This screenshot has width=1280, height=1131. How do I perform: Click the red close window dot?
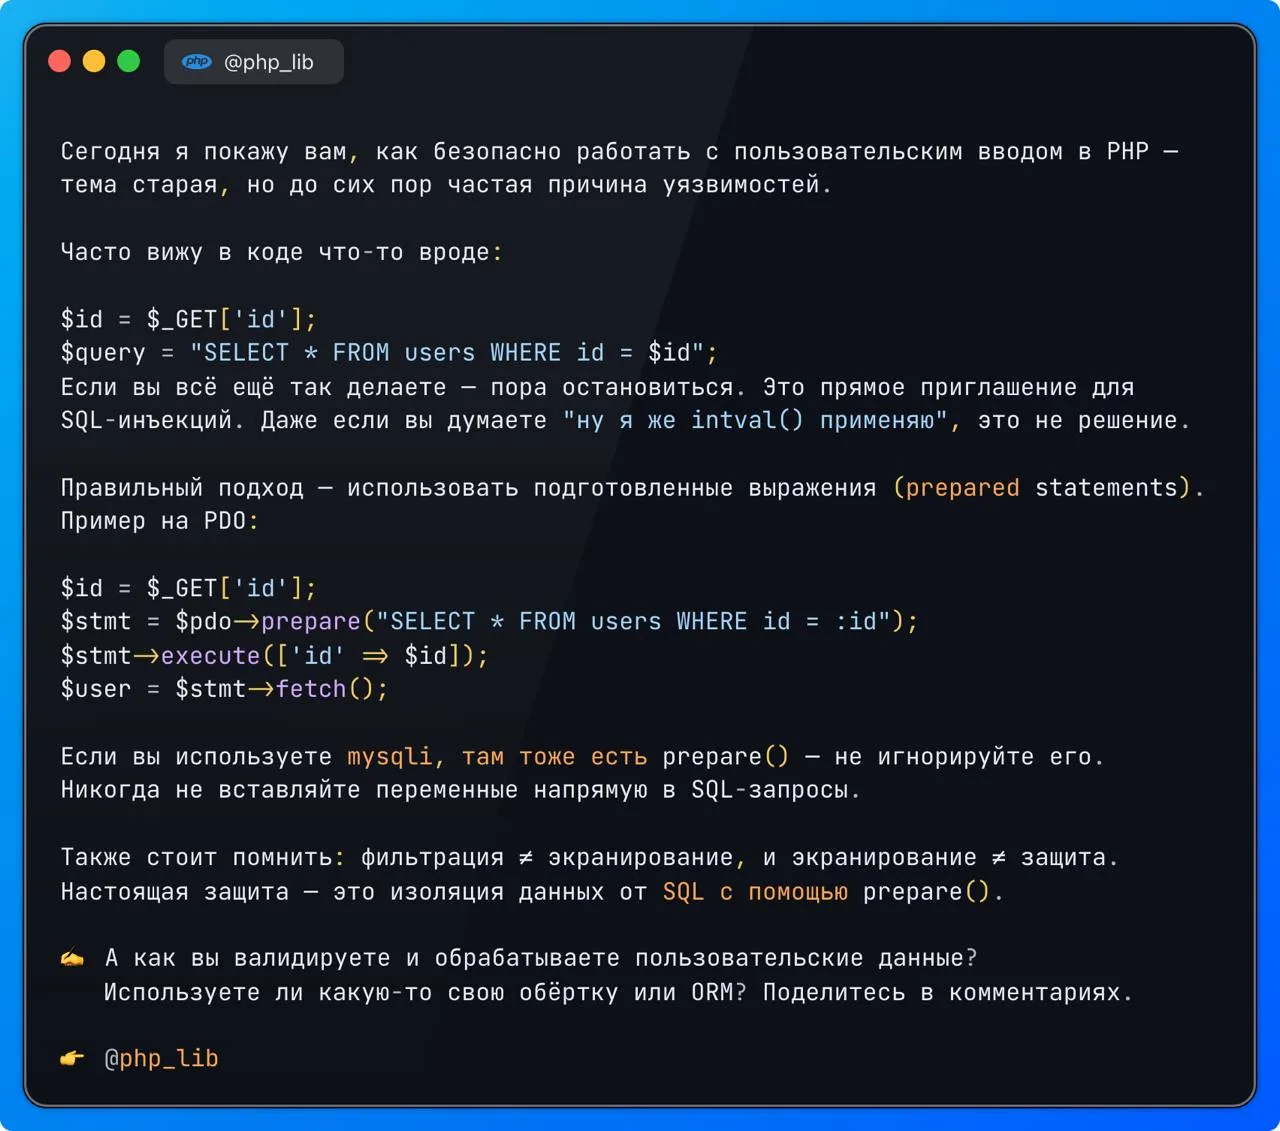click(x=60, y=61)
